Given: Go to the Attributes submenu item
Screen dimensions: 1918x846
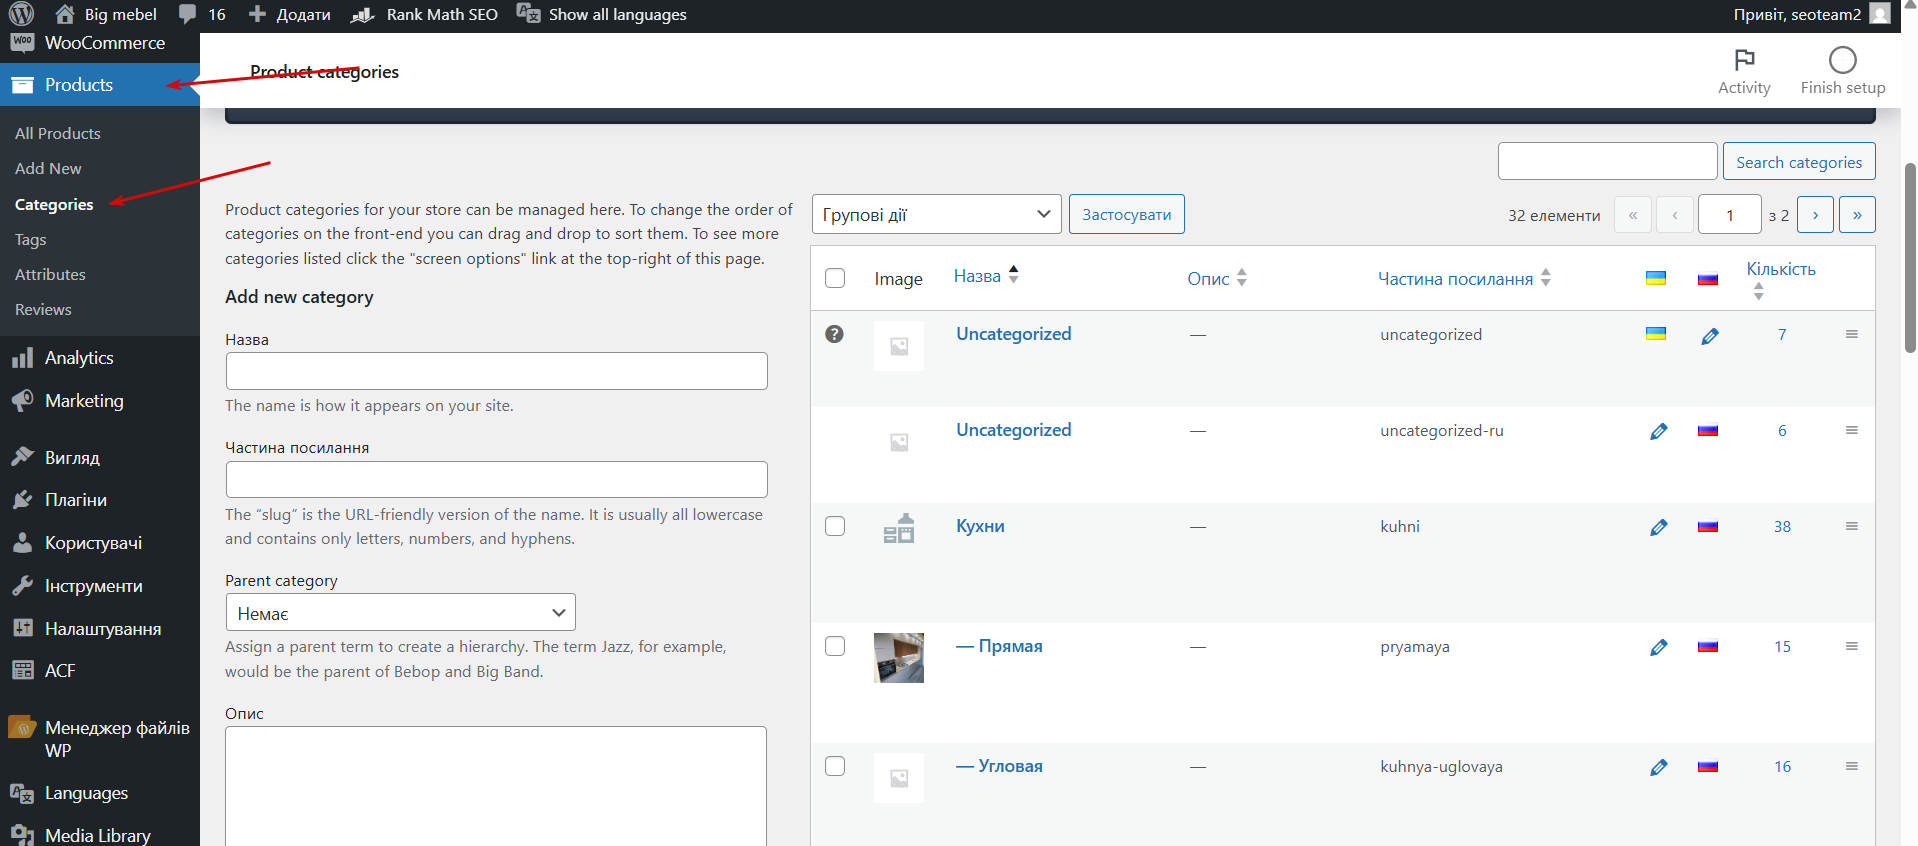Looking at the screenshot, I should click(50, 274).
